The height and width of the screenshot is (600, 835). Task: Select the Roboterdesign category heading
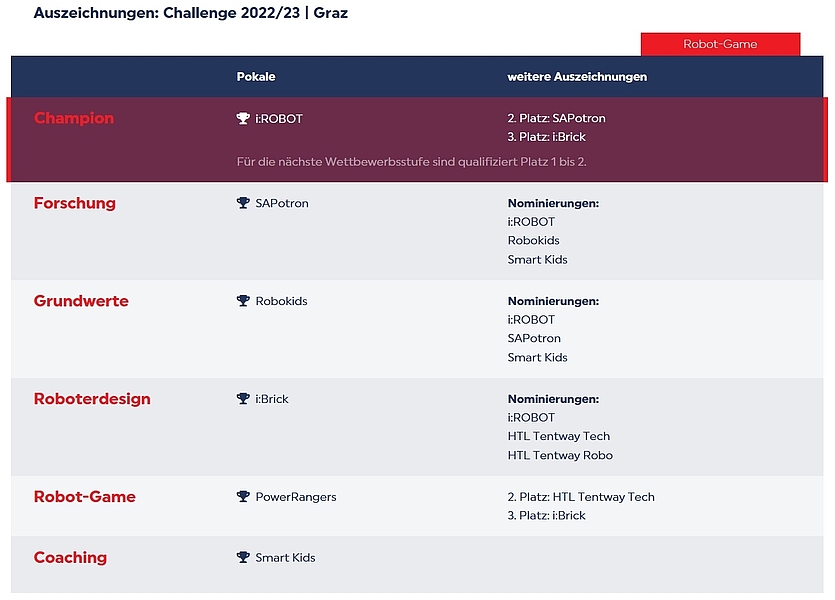[92, 399]
